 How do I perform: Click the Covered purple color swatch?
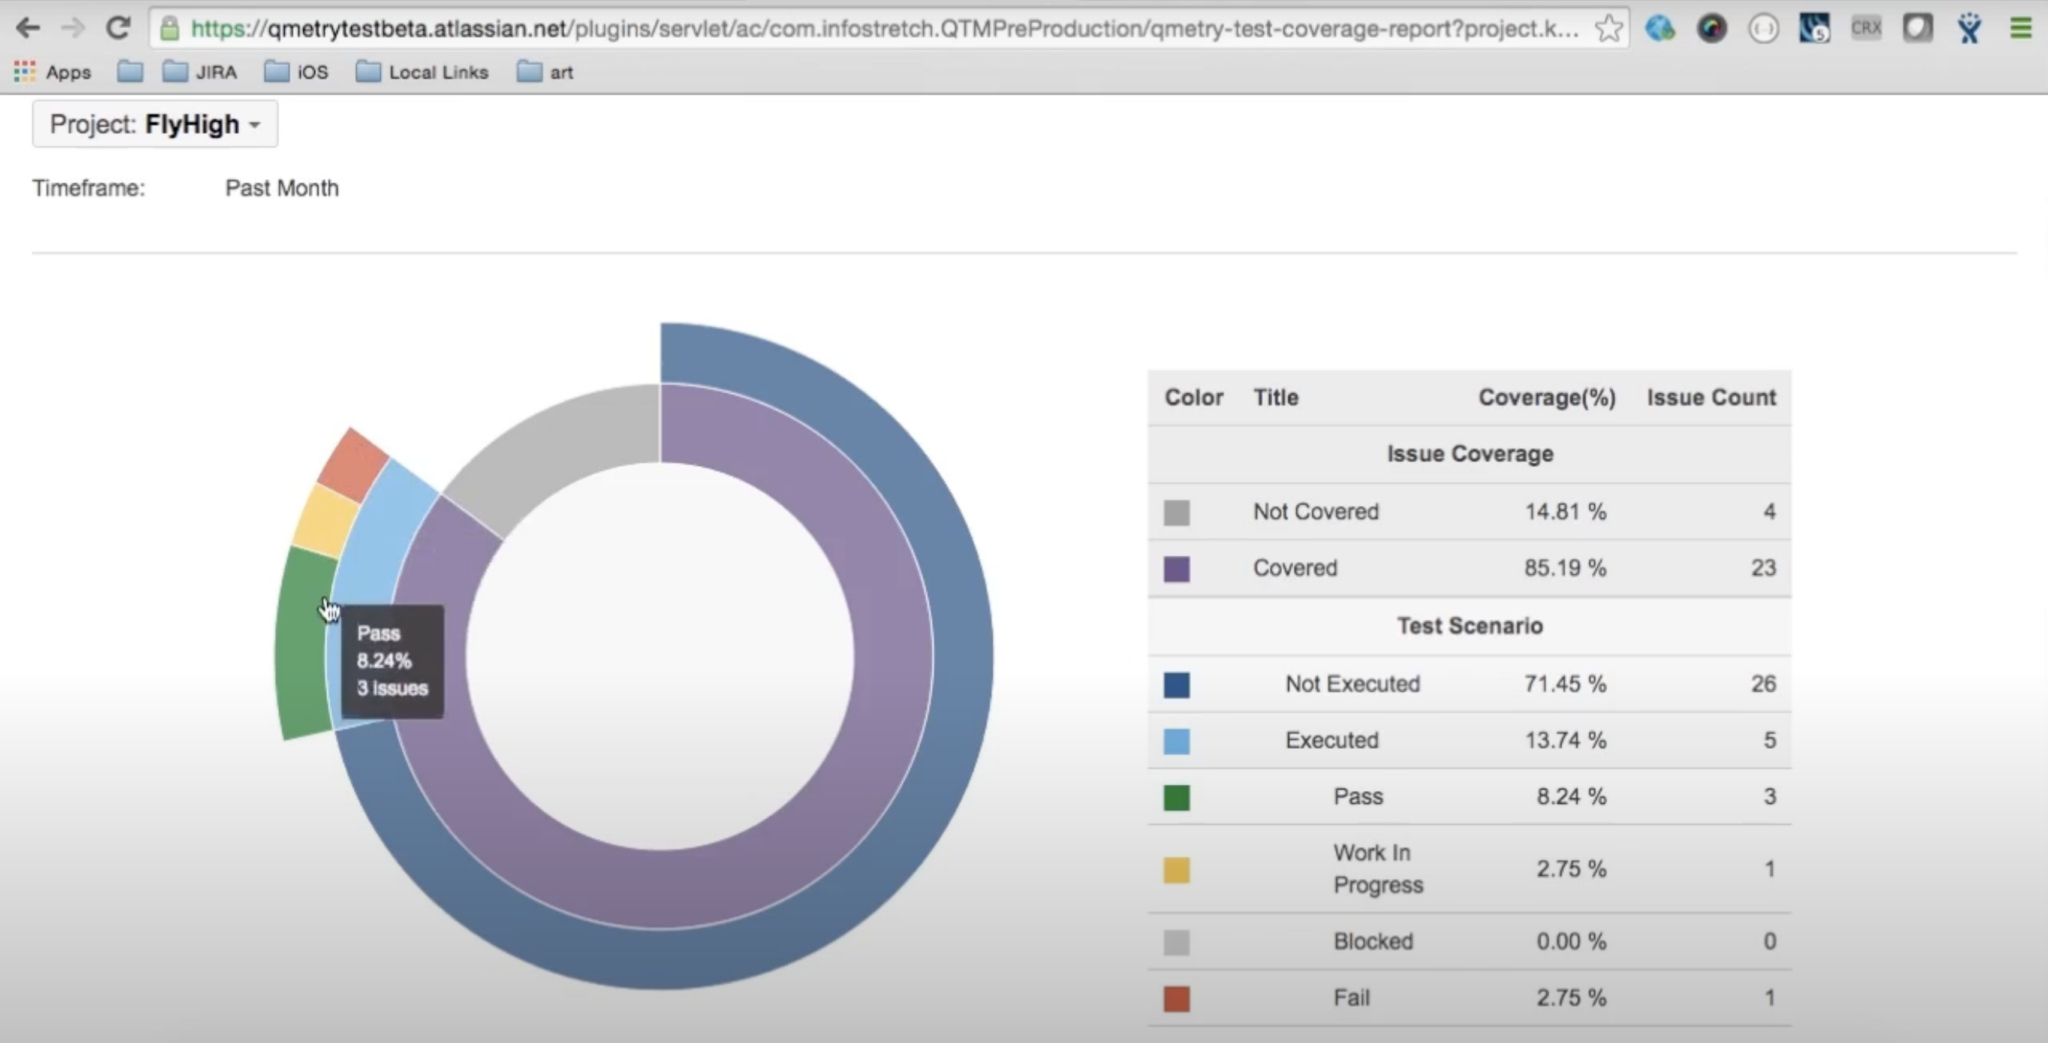(x=1177, y=569)
